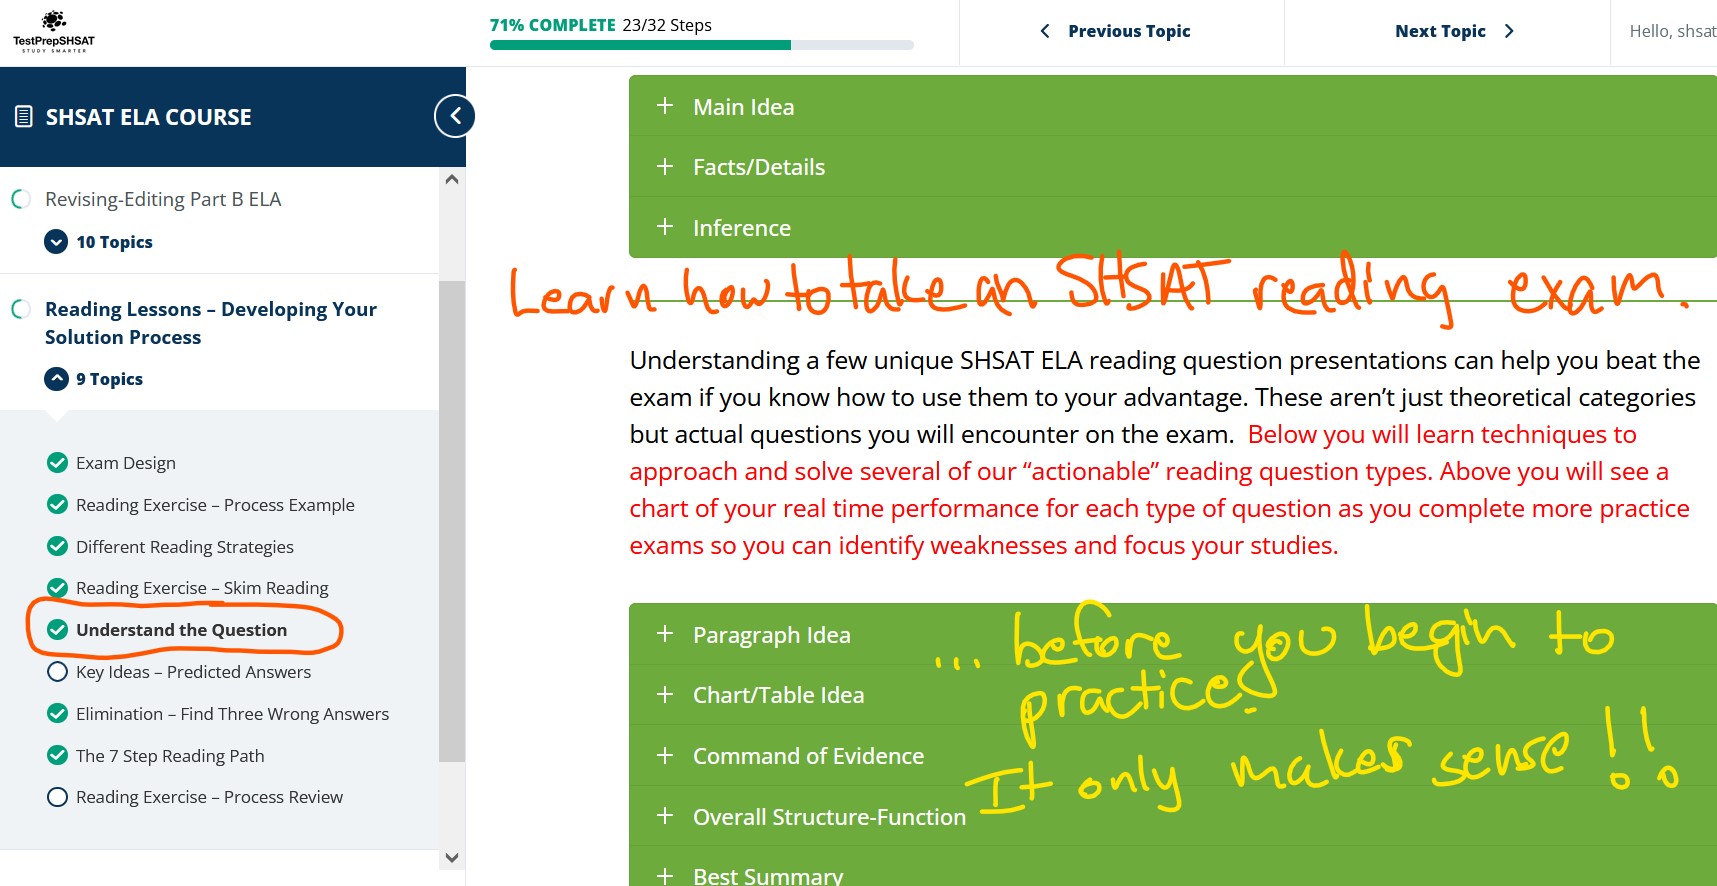This screenshot has width=1717, height=886.
Task: Collapse sidebar with the circular arrow button
Action: (455, 116)
